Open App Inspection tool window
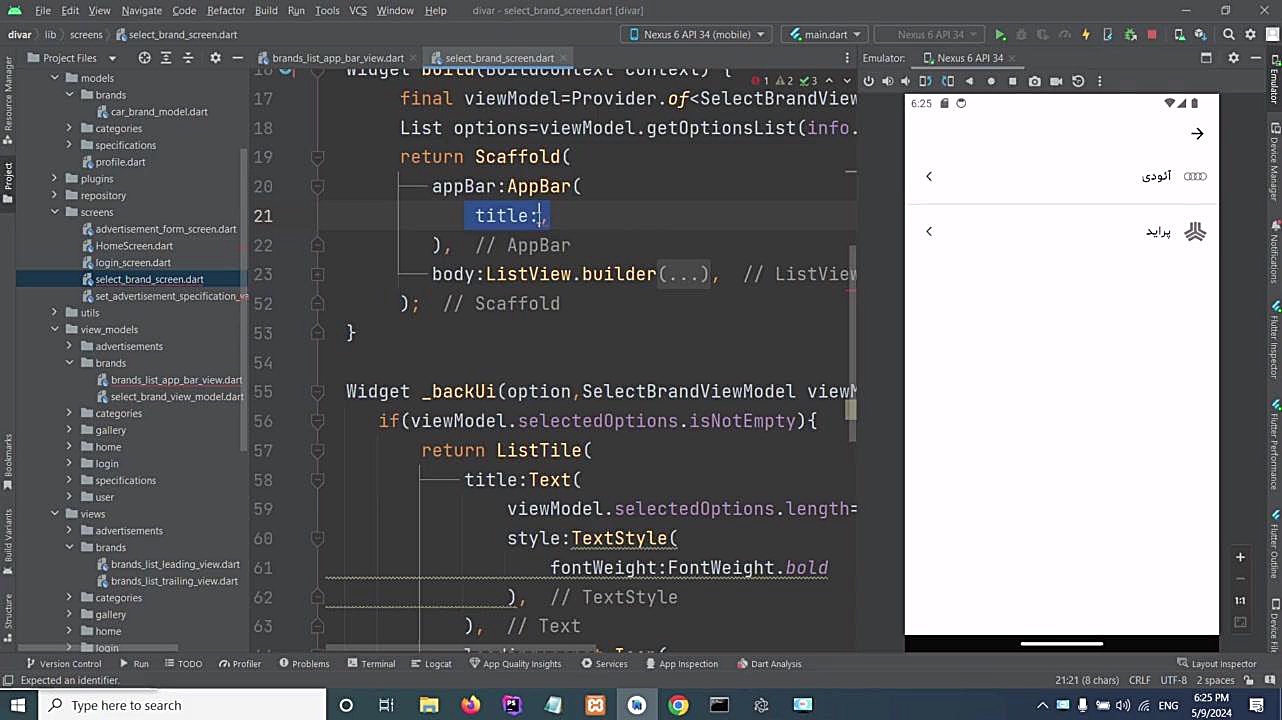The height and width of the screenshot is (720, 1282). click(x=682, y=664)
